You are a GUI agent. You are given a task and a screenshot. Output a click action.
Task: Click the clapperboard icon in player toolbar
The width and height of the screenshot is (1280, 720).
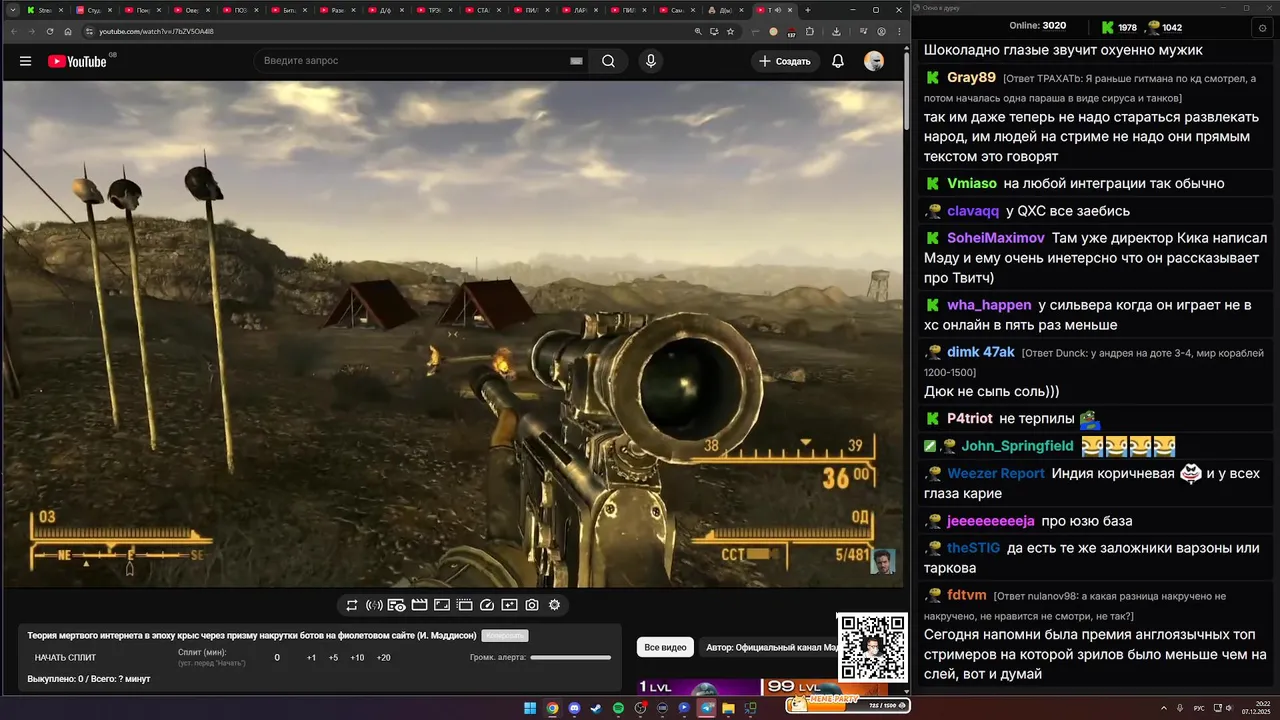[x=419, y=605]
